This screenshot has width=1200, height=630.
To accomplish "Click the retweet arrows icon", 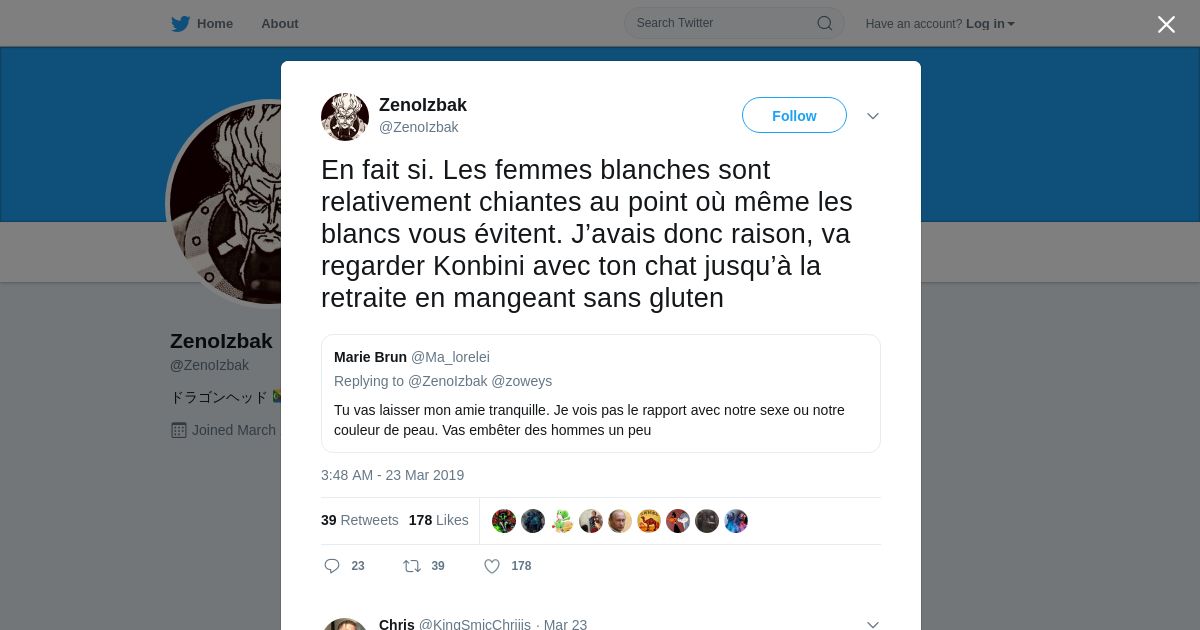I will click(x=412, y=566).
